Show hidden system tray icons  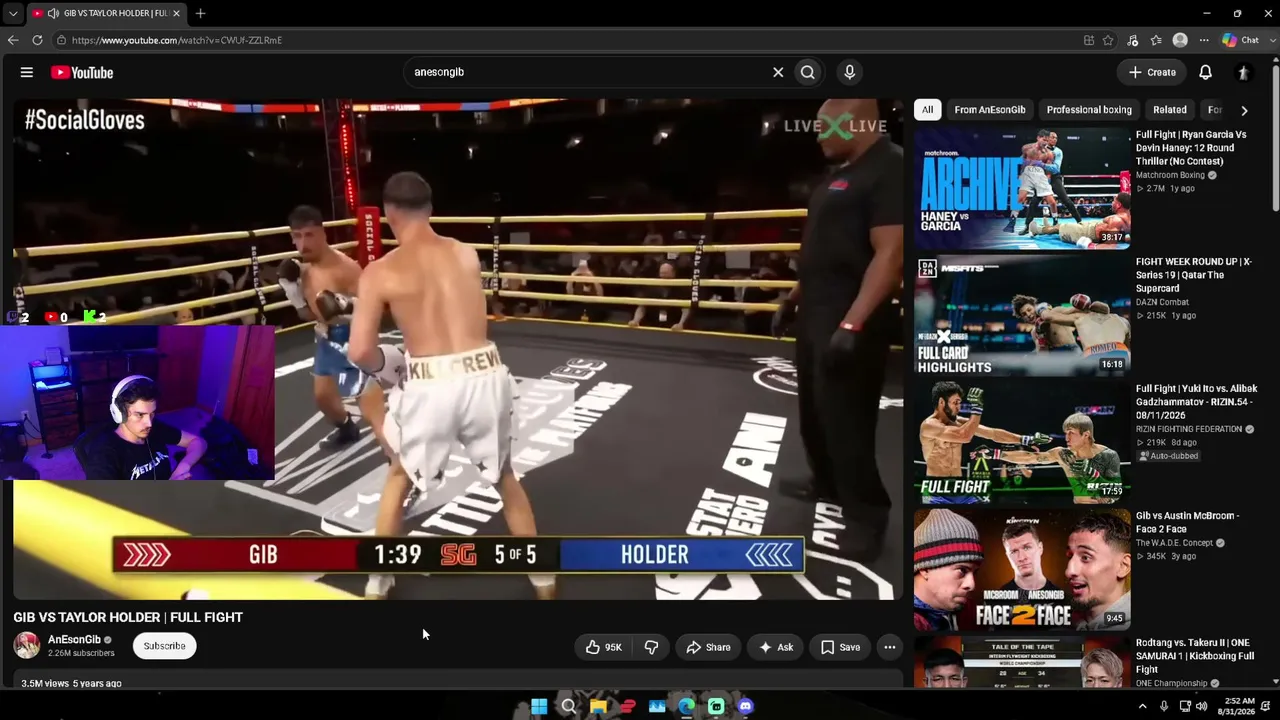coord(1142,706)
